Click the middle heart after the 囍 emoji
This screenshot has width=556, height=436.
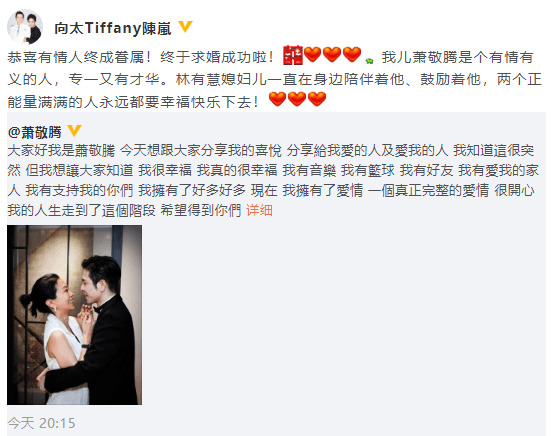click(332, 55)
